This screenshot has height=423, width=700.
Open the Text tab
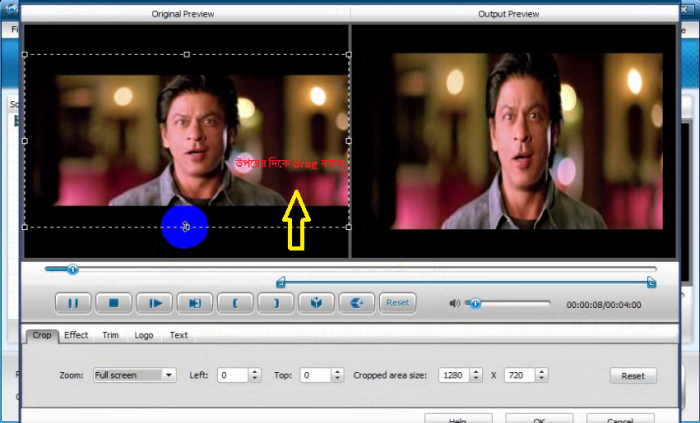179,335
